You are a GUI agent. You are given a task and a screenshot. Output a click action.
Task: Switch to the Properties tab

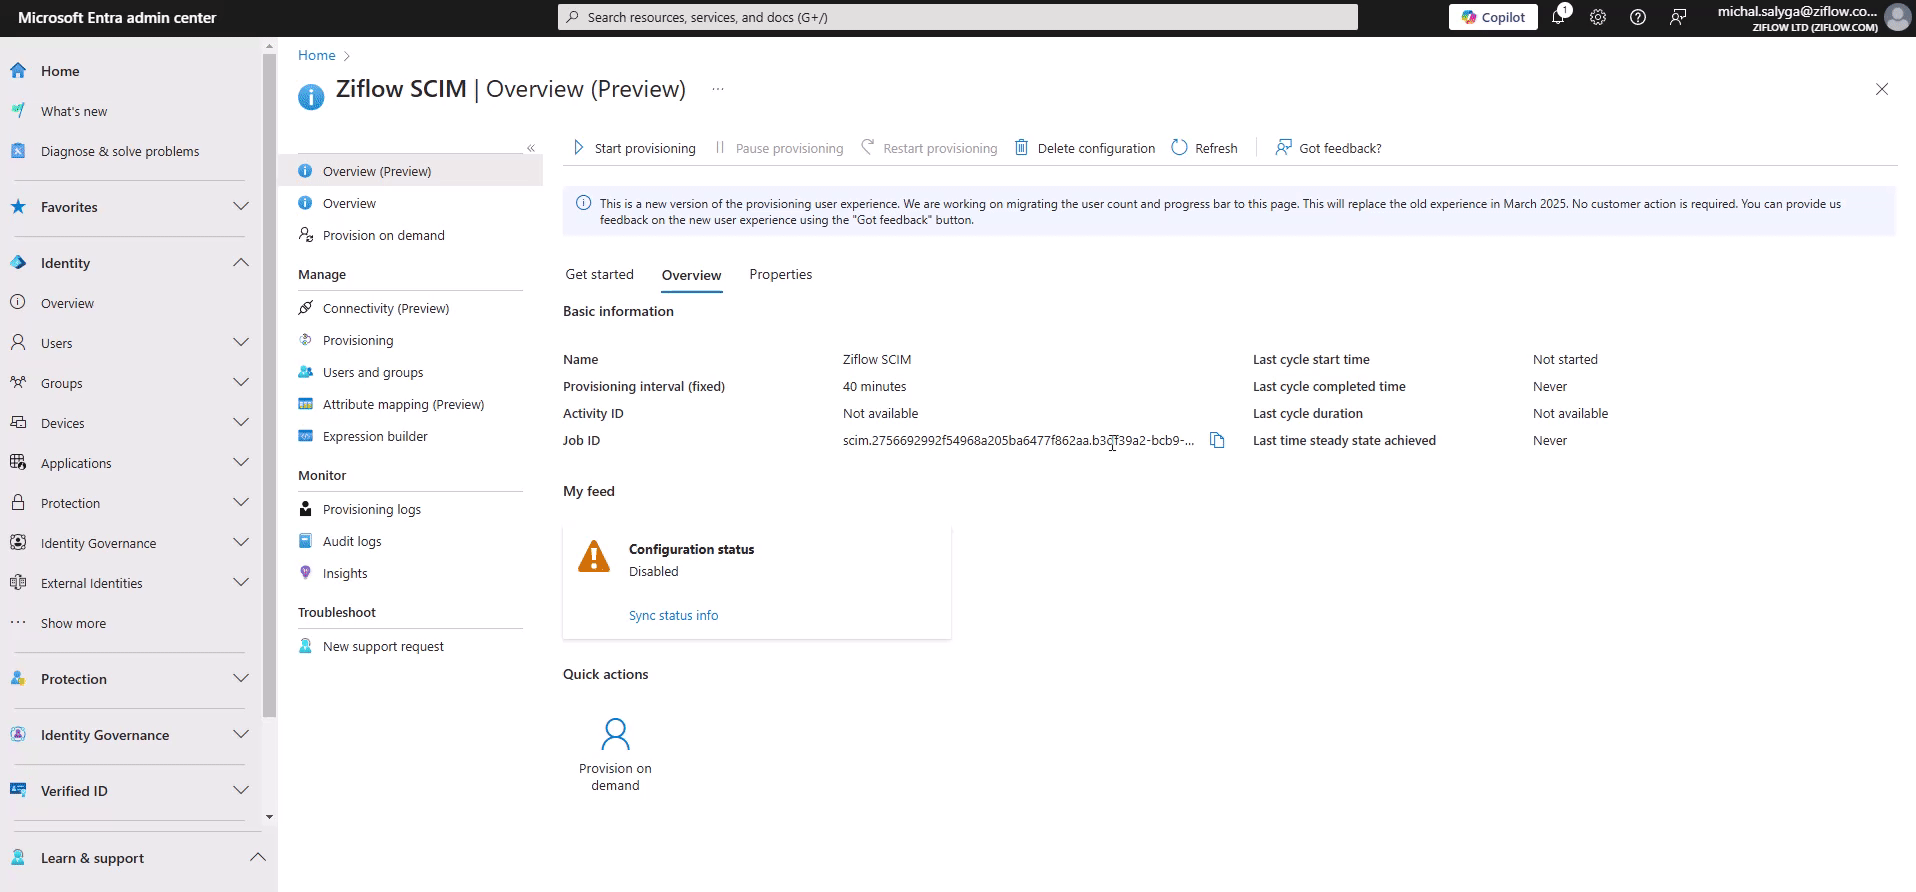click(780, 275)
